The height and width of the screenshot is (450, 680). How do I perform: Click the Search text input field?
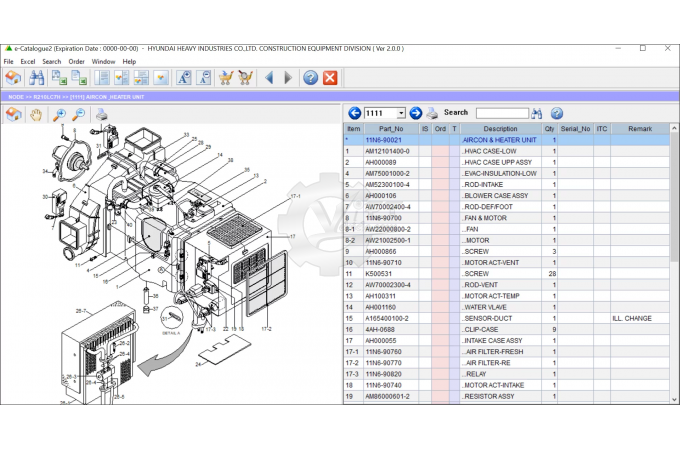(501, 113)
